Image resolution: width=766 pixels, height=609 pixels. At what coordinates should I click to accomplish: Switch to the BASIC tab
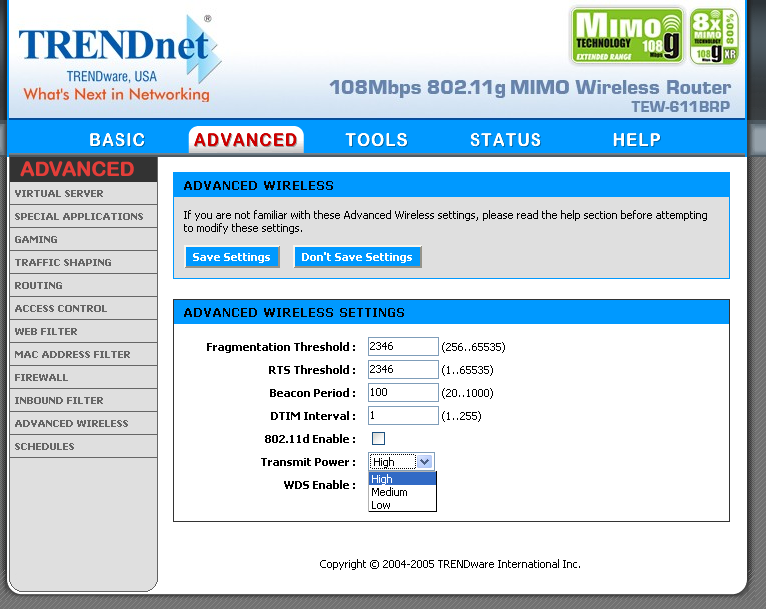117,140
